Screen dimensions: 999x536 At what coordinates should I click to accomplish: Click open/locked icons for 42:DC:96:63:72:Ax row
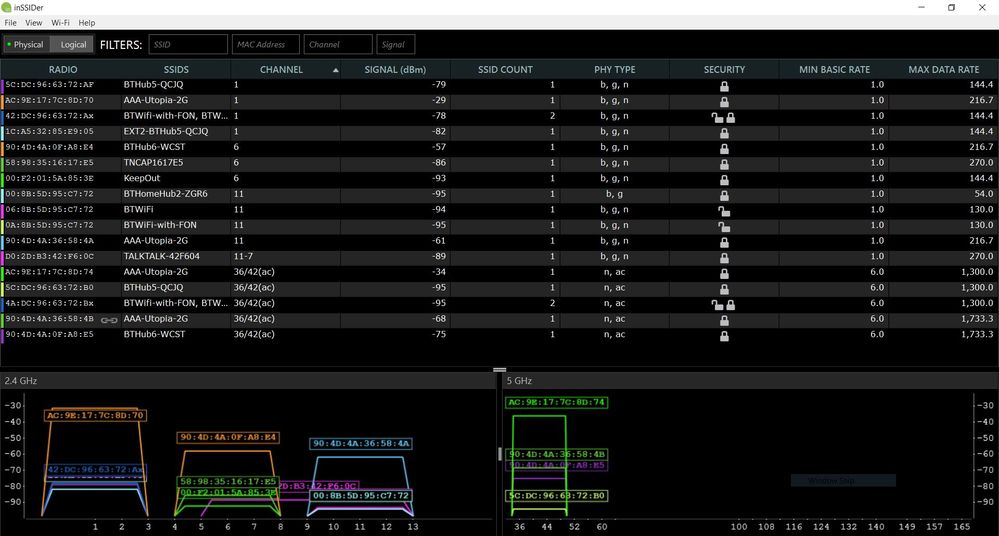[x=724, y=117]
